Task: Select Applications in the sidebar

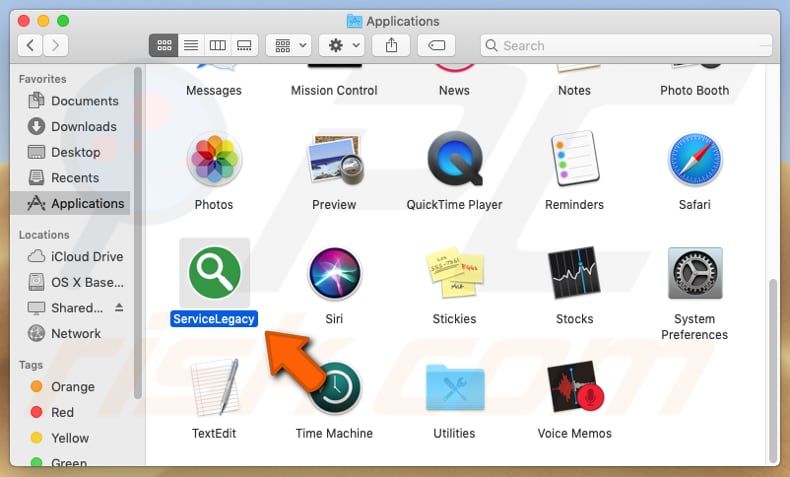Action: (x=70, y=203)
